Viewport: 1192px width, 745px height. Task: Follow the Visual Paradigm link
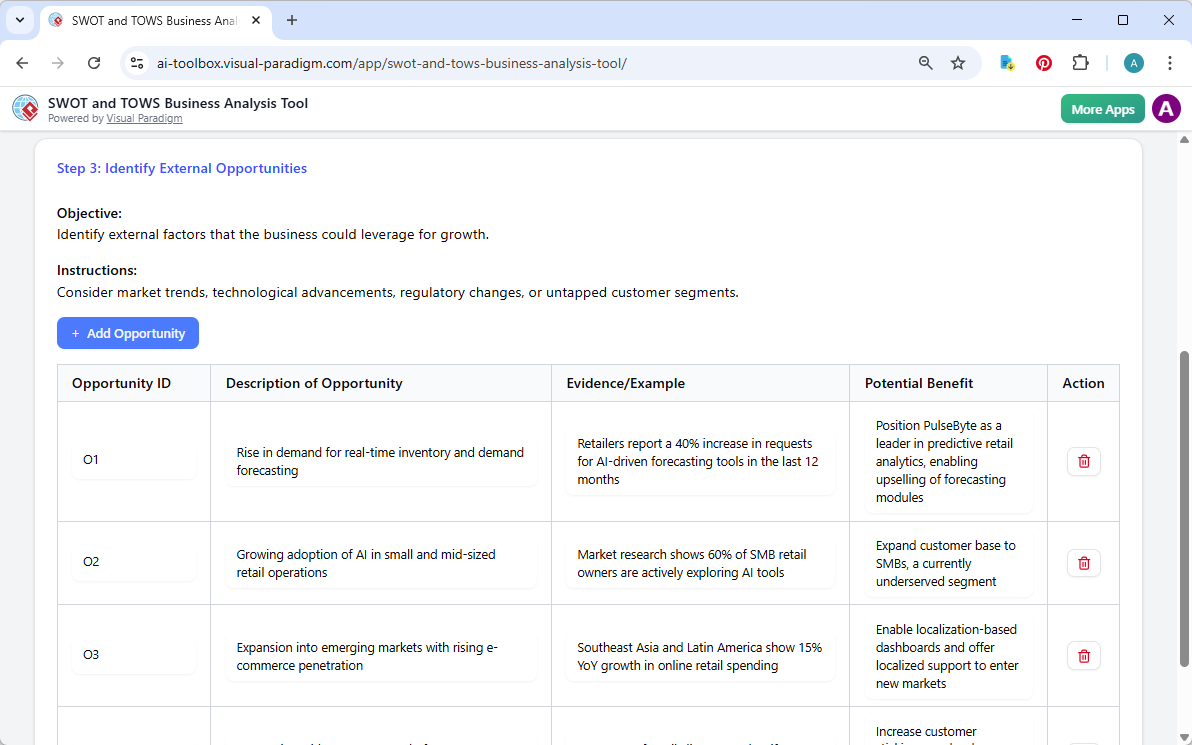click(144, 118)
